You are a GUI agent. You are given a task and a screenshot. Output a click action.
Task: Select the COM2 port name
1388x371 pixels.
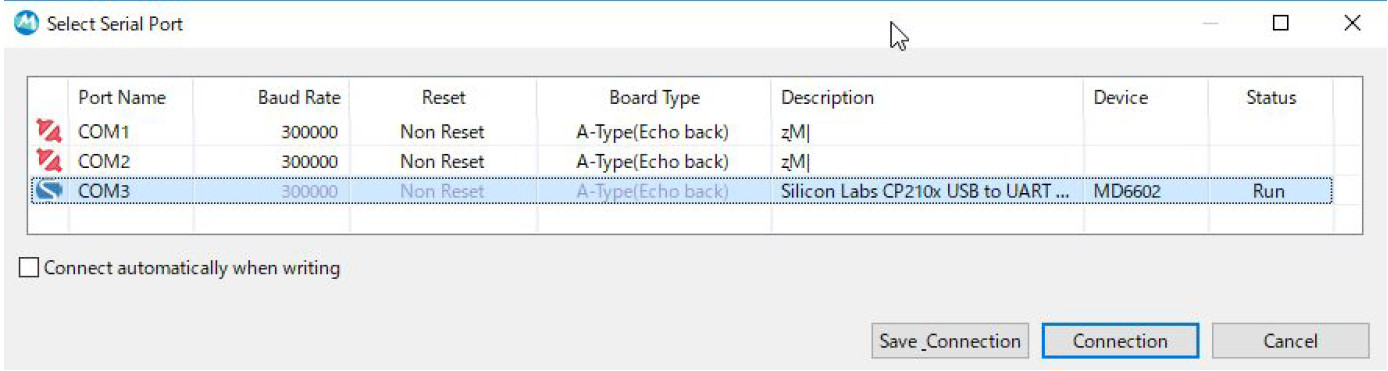coord(104,161)
